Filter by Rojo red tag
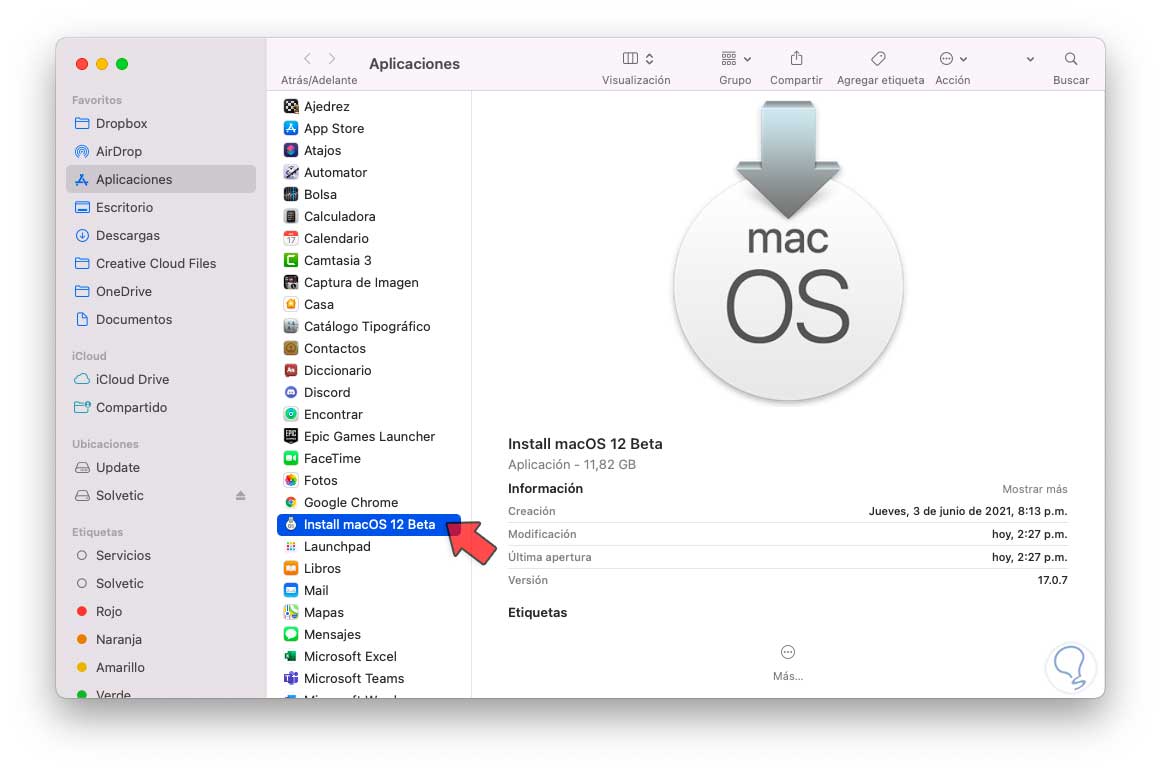This screenshot has width=1161, height=772. [161, 612]
